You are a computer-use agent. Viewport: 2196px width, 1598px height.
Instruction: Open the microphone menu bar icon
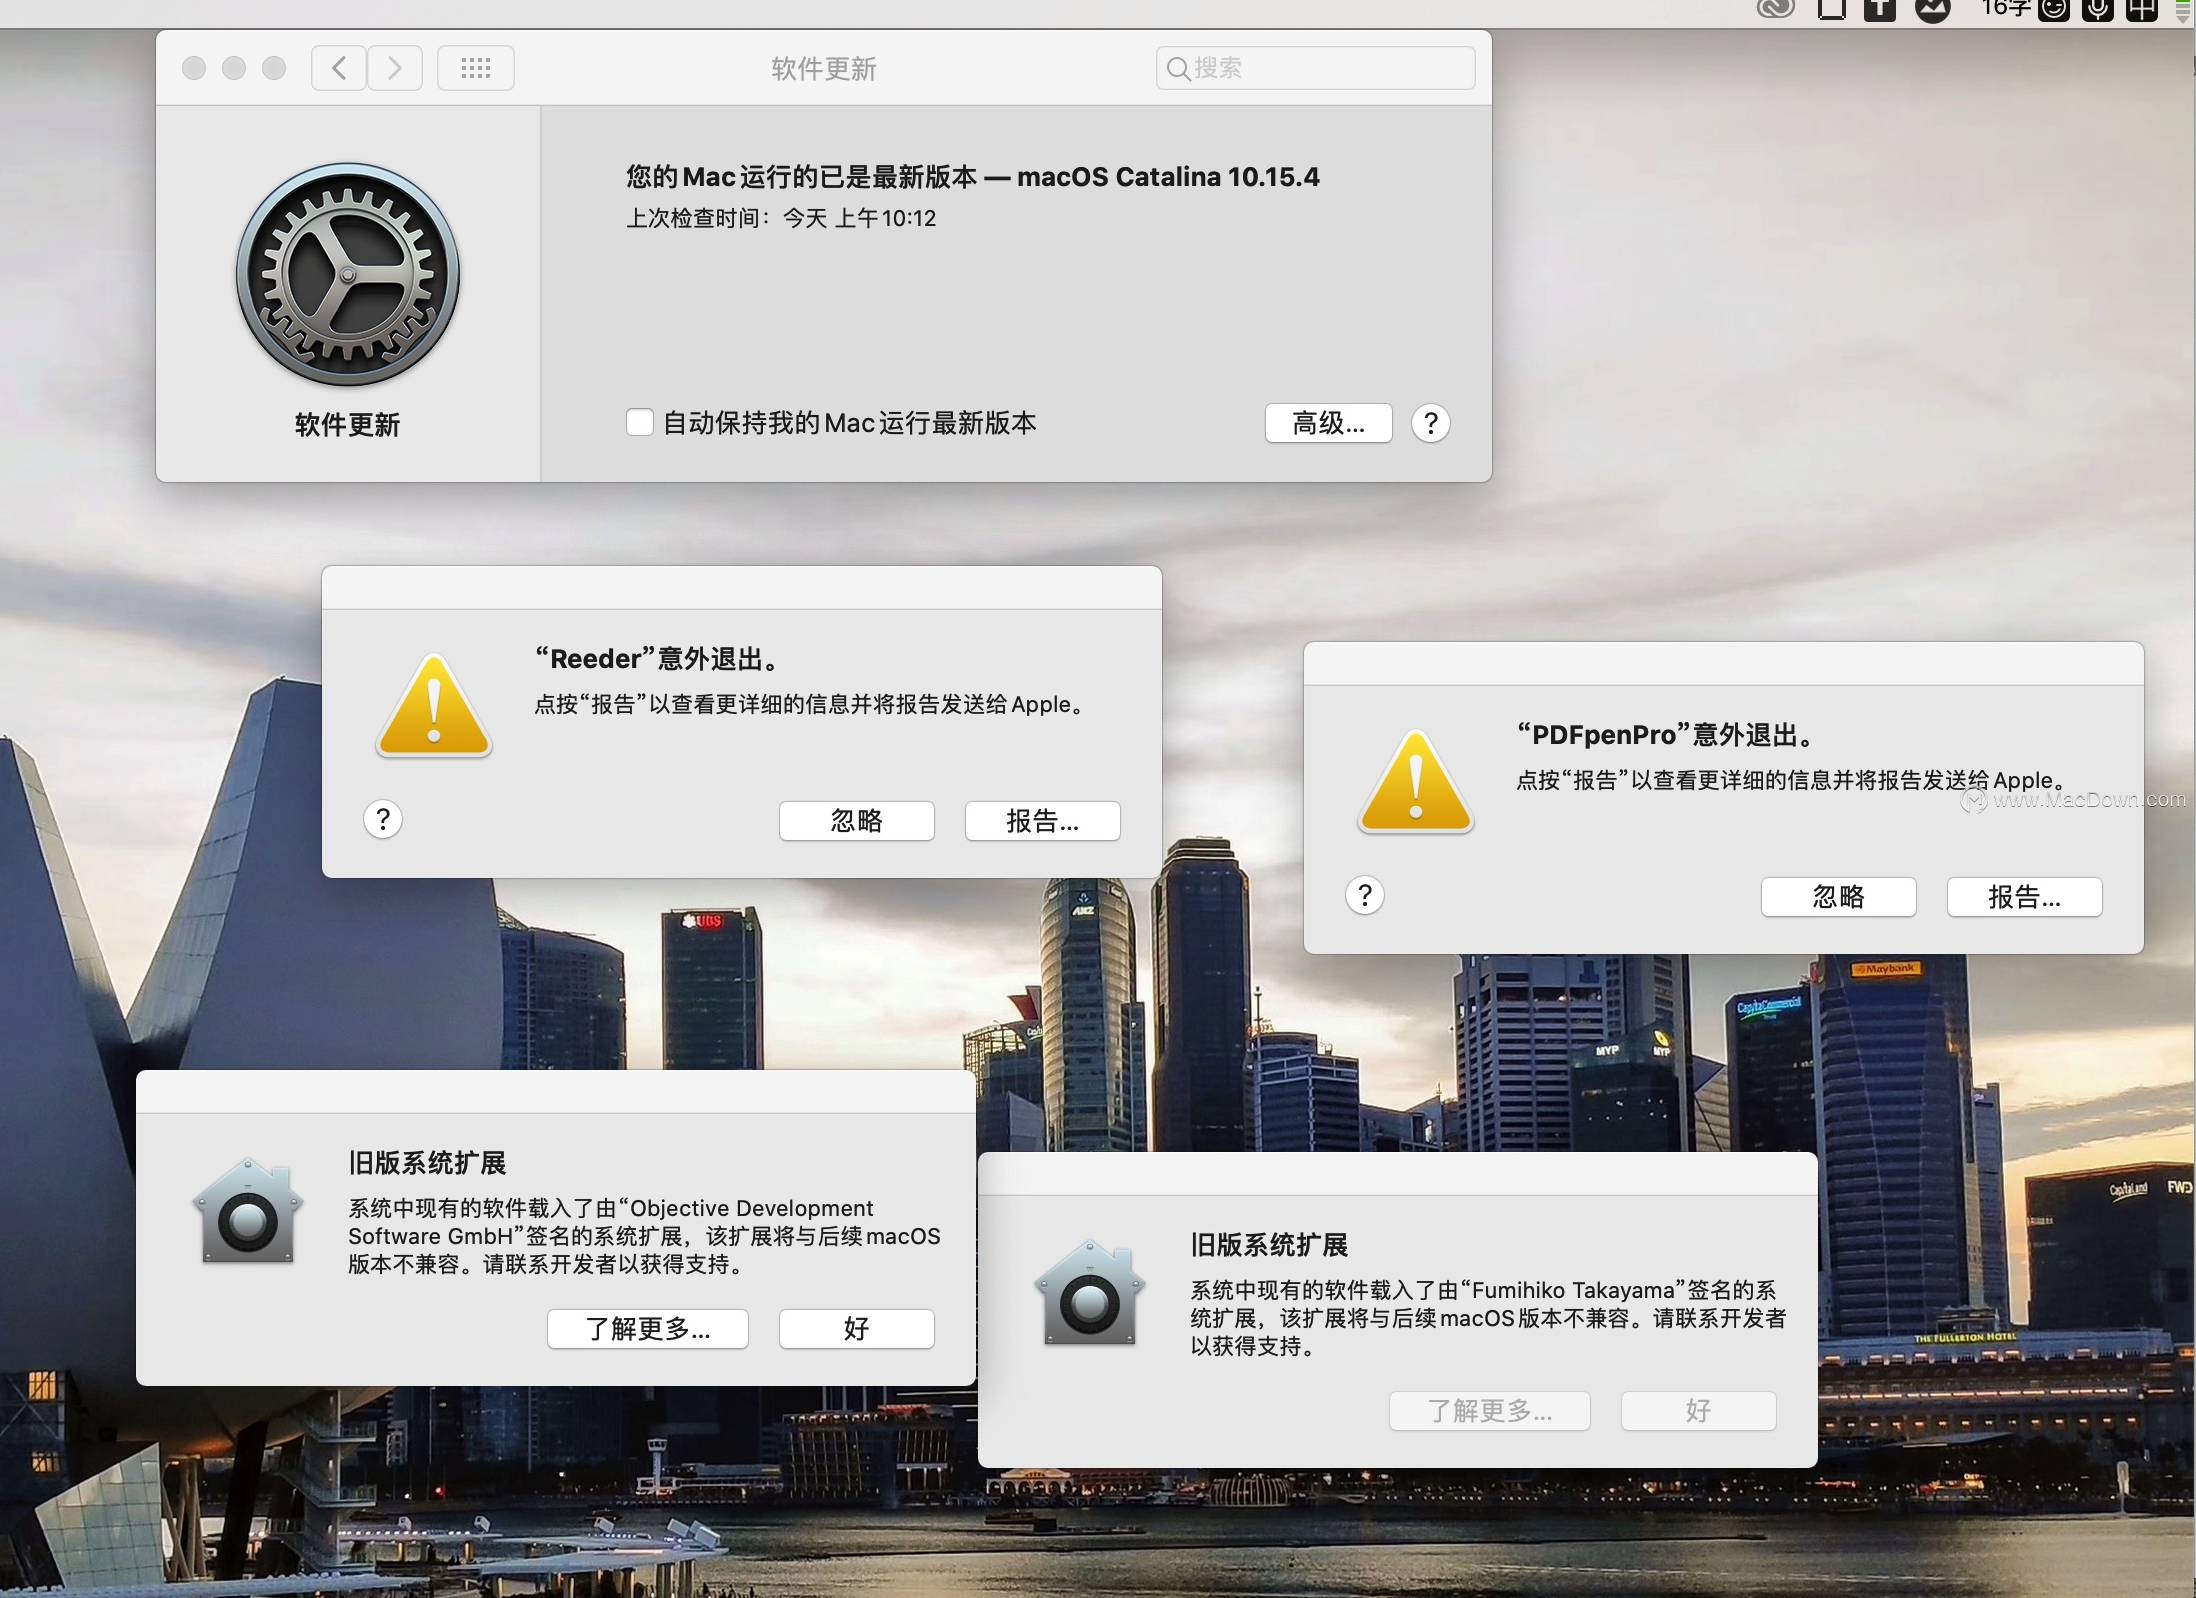point(2098,10)
